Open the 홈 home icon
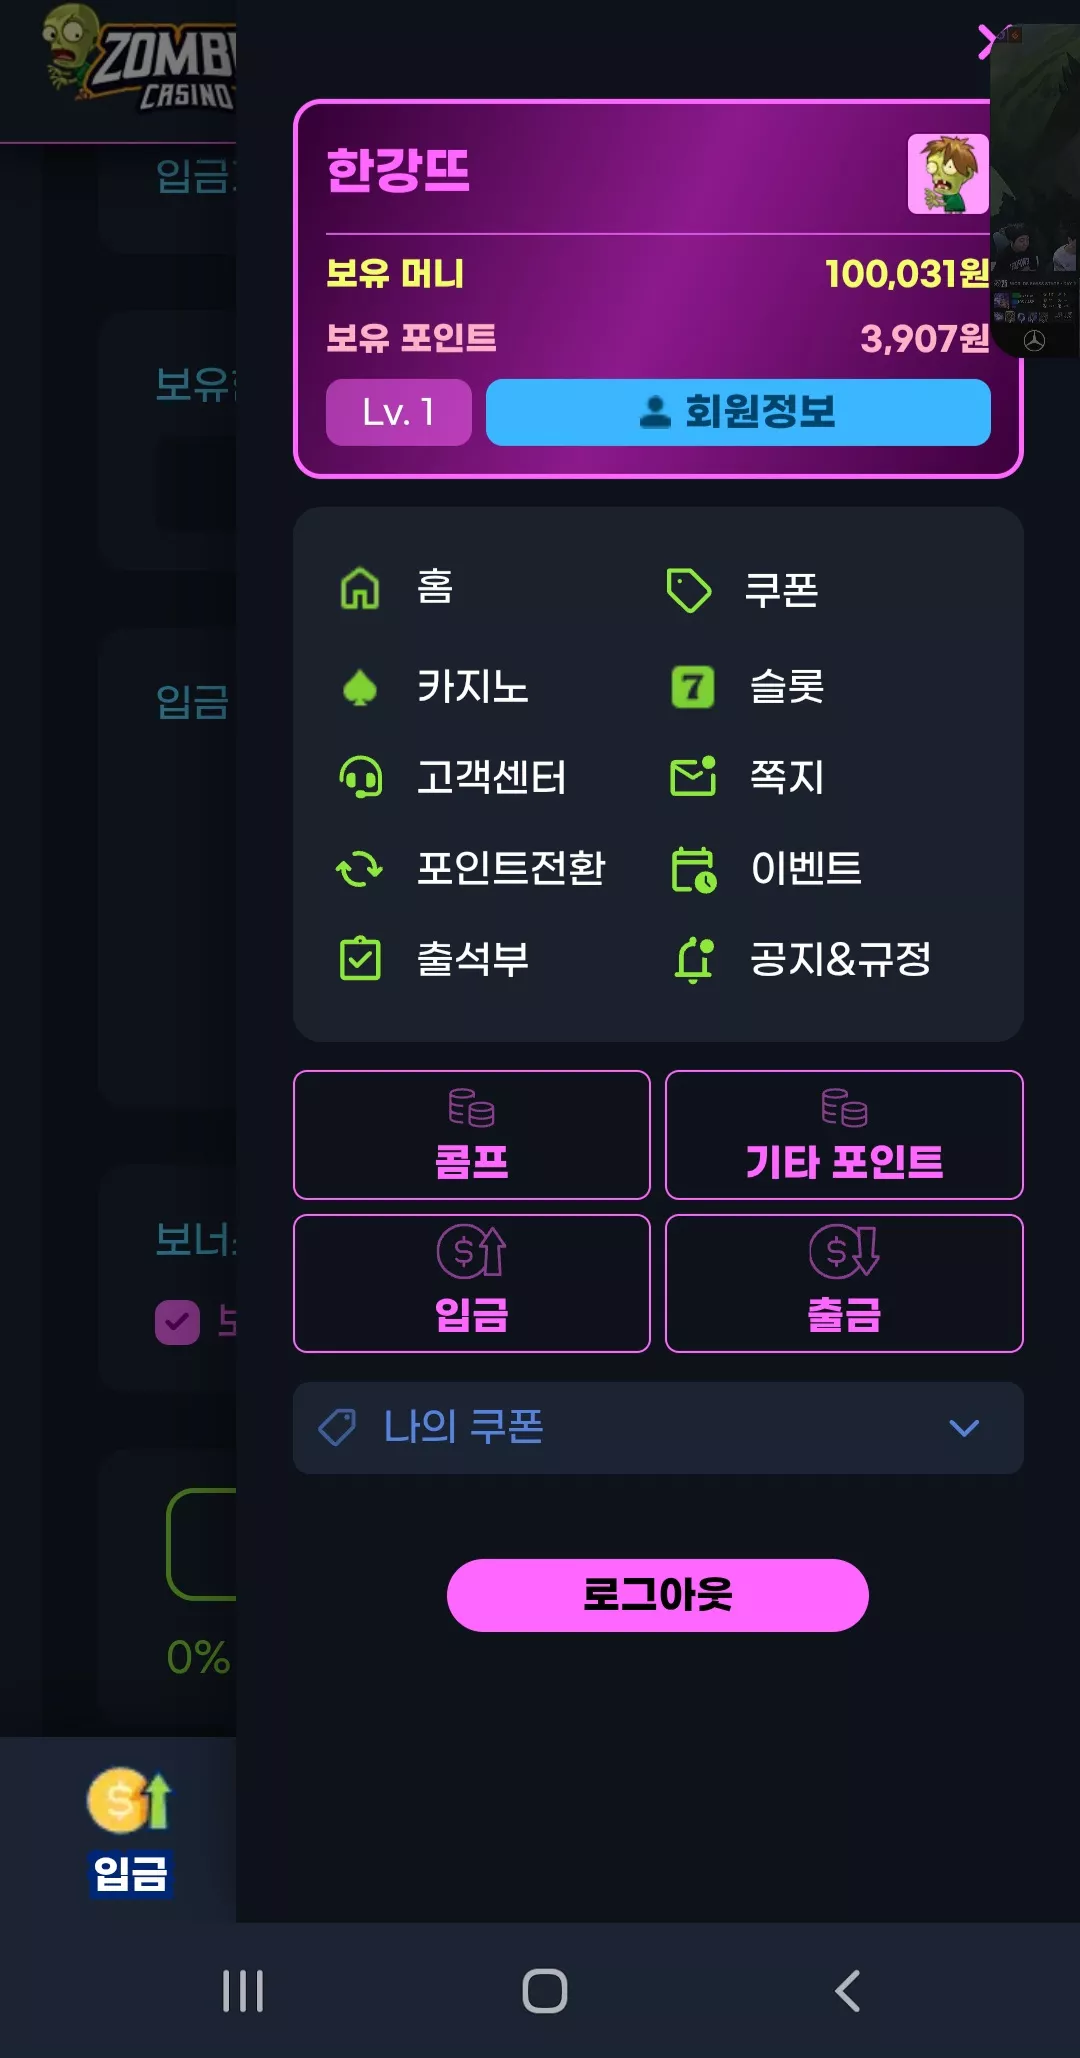This screenshot has width=1080, height=2058. click(360, 588)
